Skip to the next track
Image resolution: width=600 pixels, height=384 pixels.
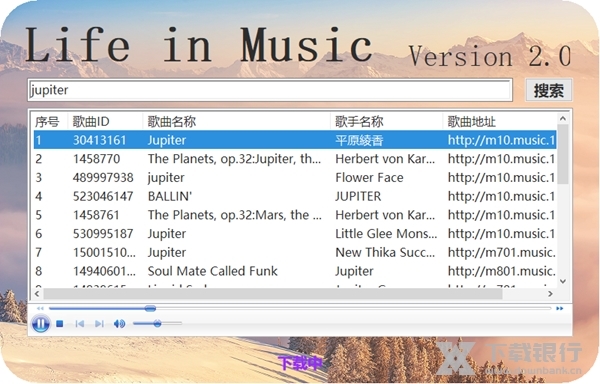99,324
